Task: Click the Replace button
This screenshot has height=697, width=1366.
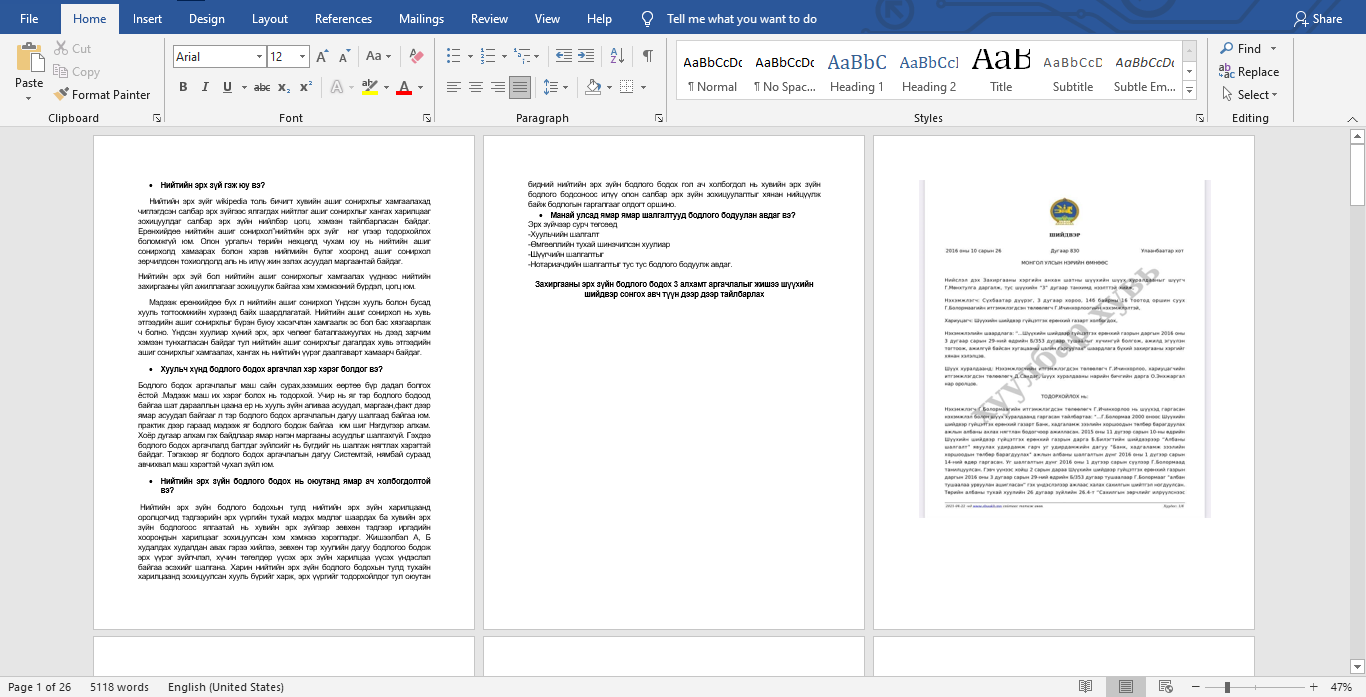Action: click(x=1248, y=71)
